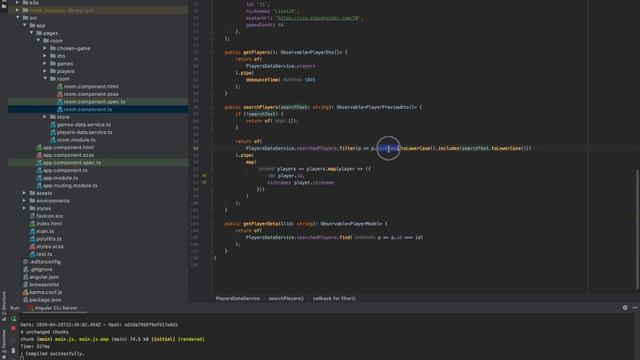Image resolution: width=640 pixels, height=360 pixels.
Task: Expand the environments folder
Action: pyautogui.click(x=24, y=201)
